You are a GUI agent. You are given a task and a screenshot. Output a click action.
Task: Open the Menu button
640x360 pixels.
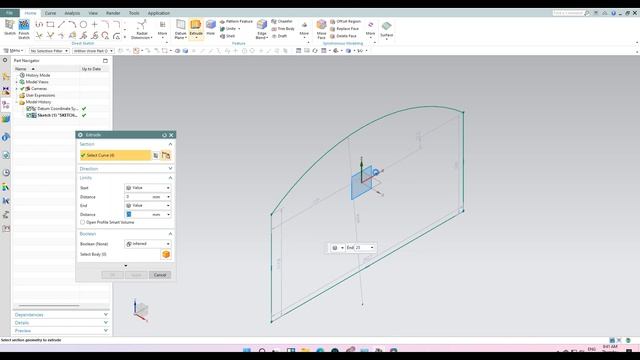click(13, 51)
